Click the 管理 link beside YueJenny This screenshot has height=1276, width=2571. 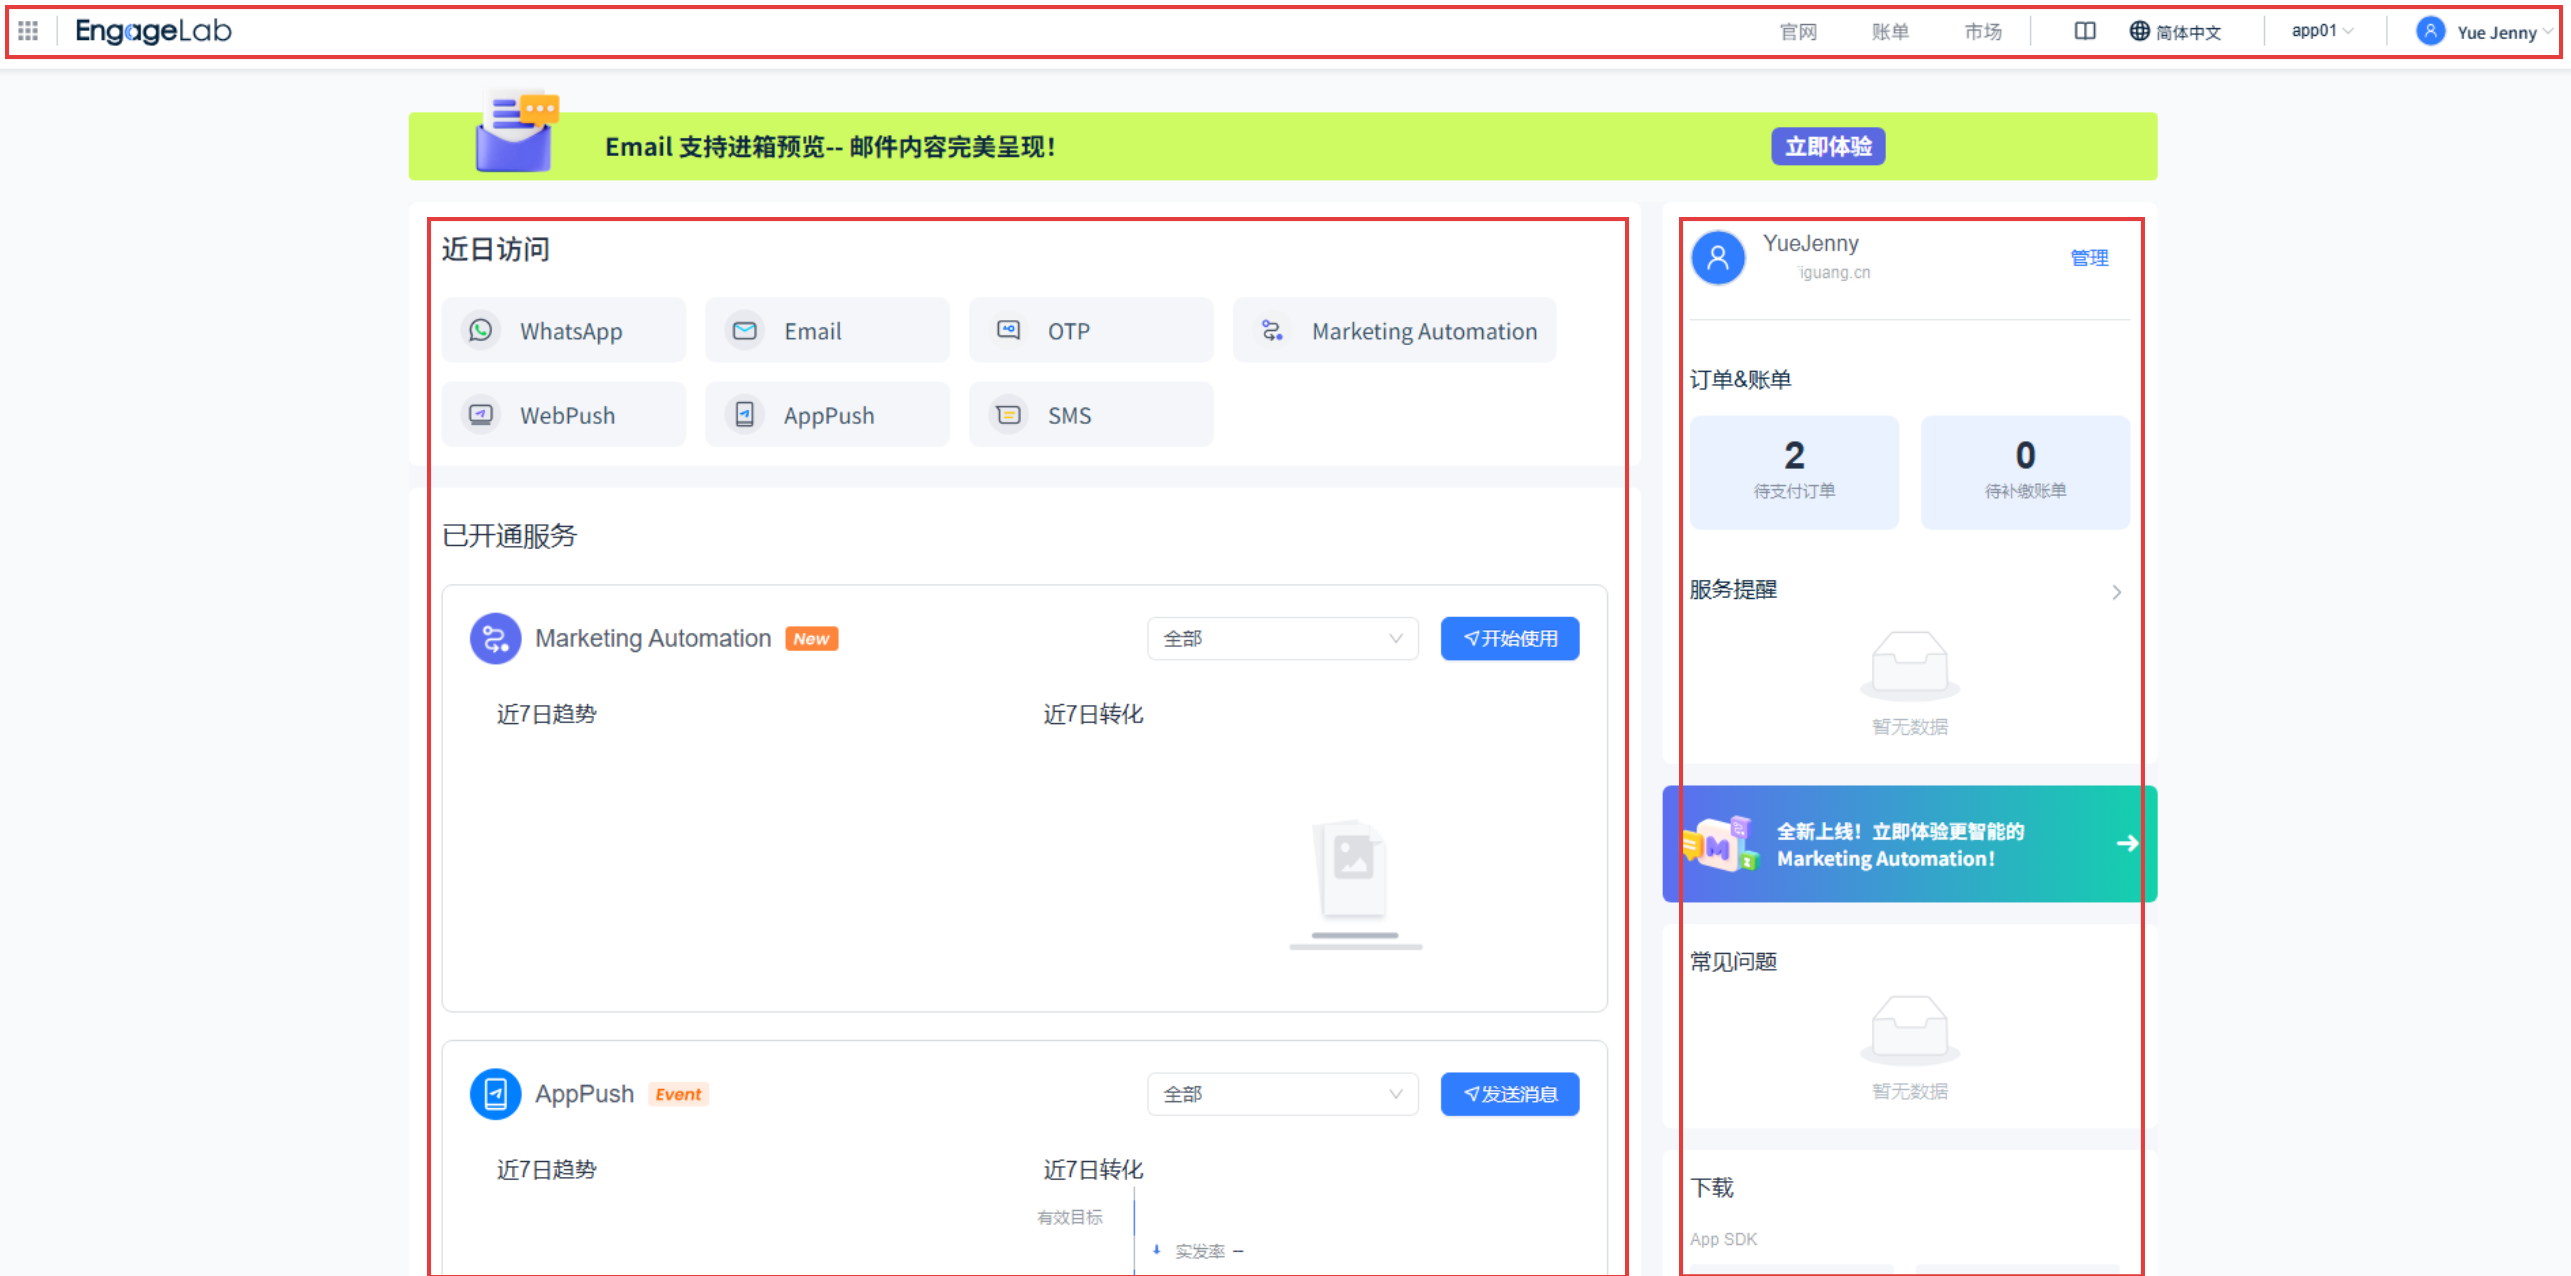[2089, 258]
